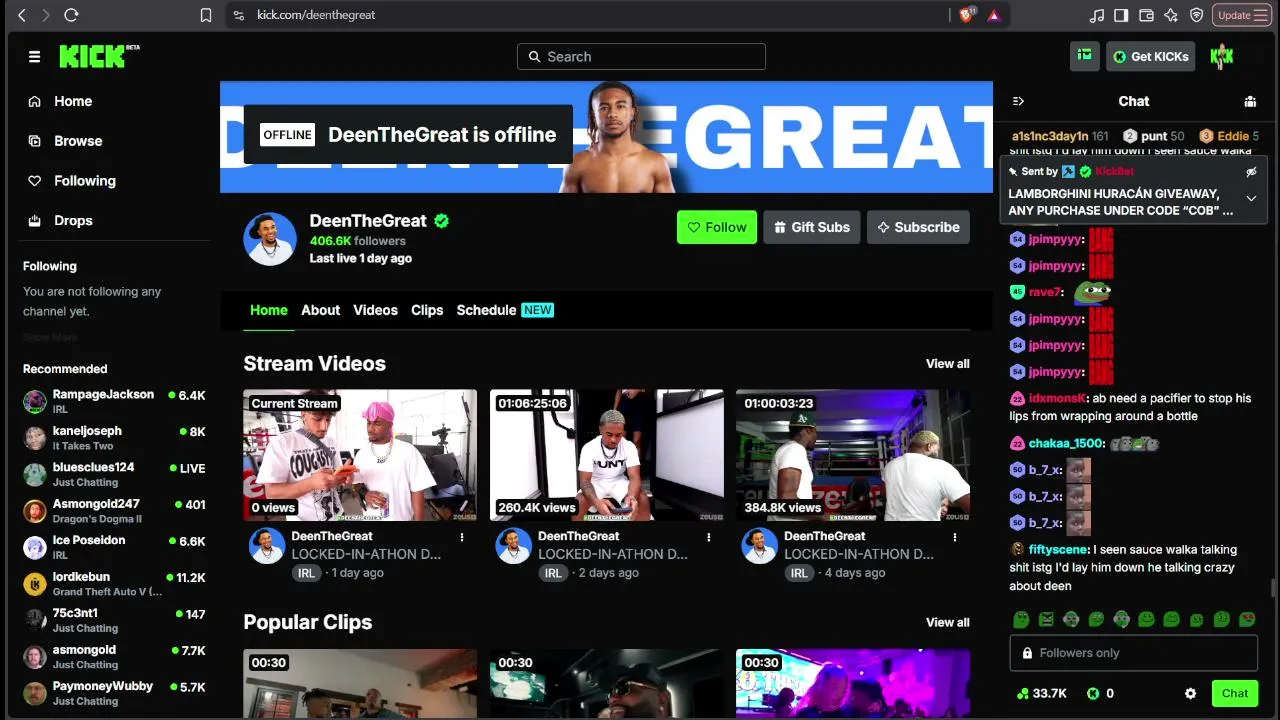This screenshot has height=720, width=1280.
Task: Click the browser address bar URL
Action: pyautogui.click(x=316, y=15)
